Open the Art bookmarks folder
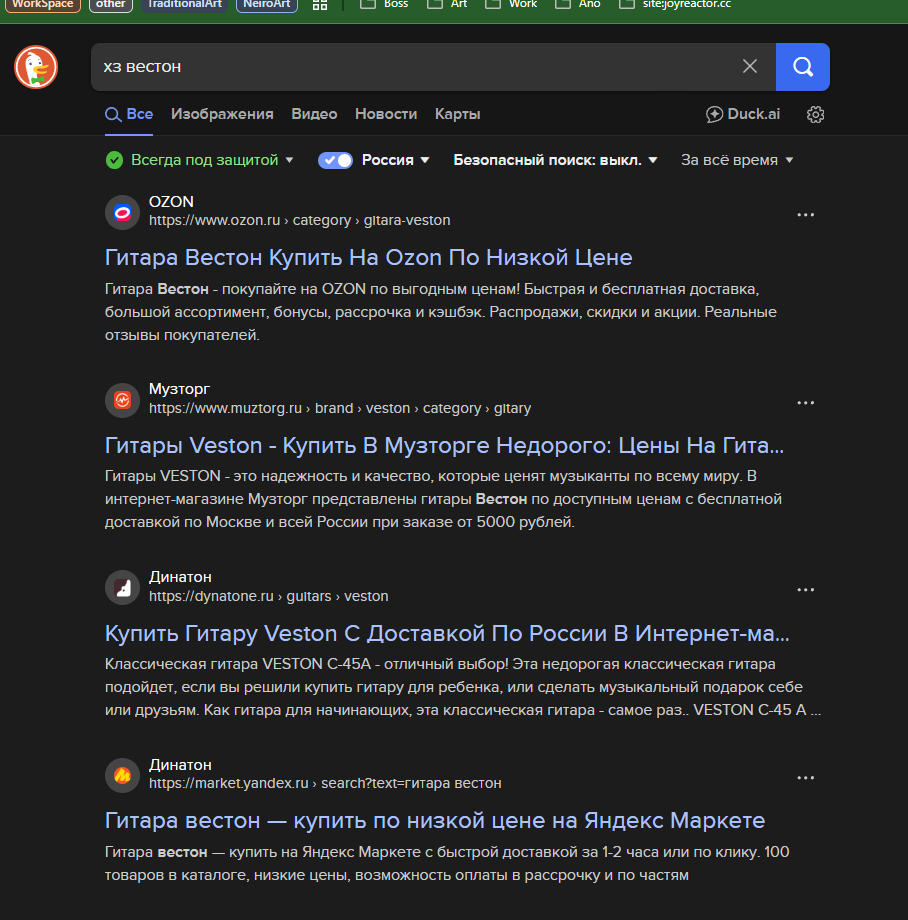The image size is (908, 920). pyautogui.click(x=447, y=5)
